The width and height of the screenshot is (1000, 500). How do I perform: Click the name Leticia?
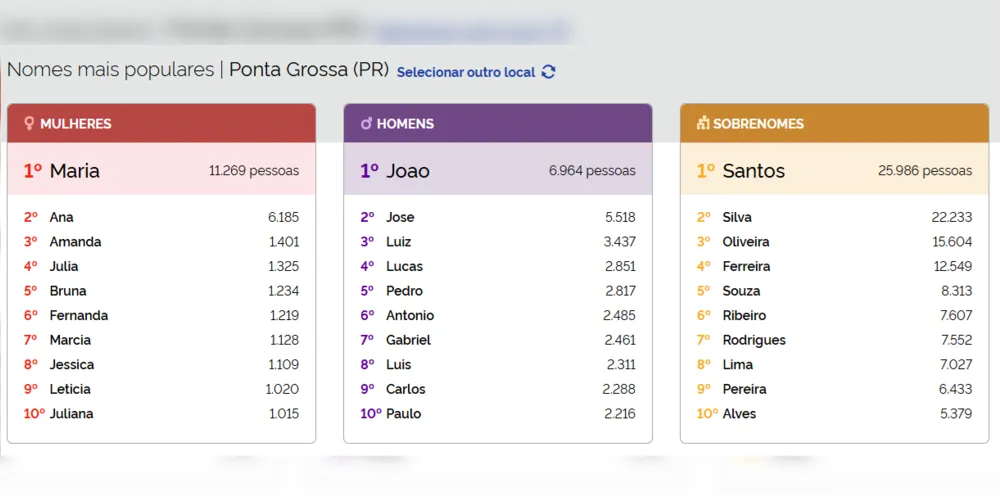tap(70, 389)
